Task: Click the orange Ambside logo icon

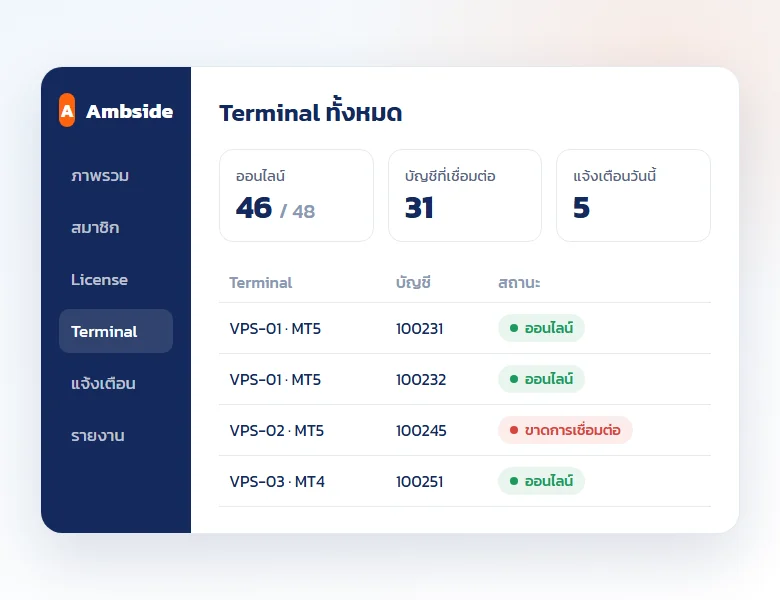Action: (67, 110)
